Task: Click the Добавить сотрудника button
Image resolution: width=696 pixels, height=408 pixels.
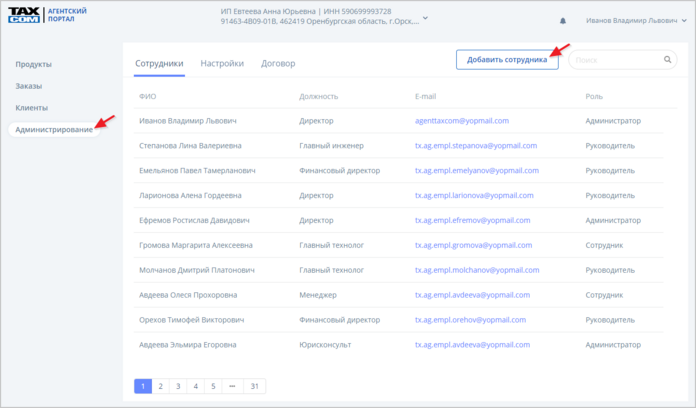Action: click(506, 60)
